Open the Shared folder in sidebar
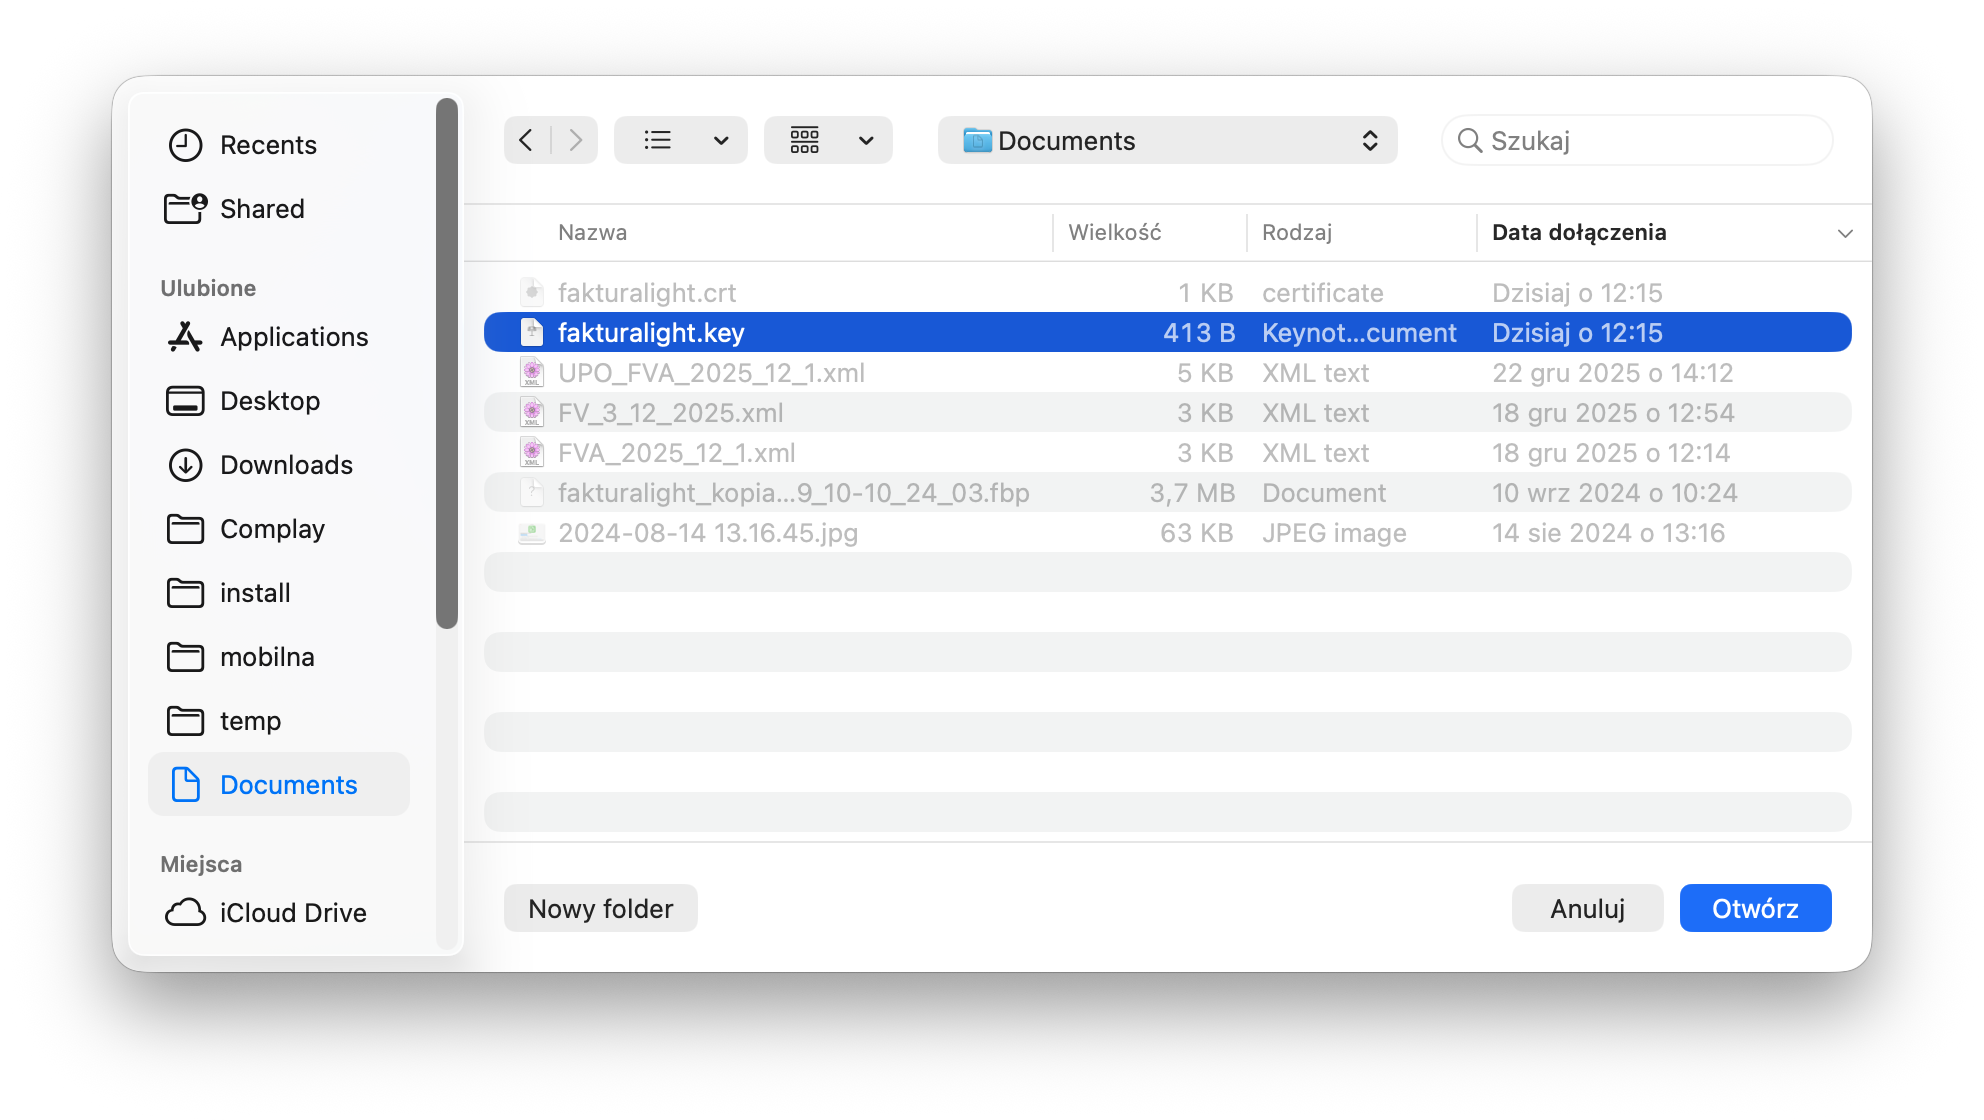 point(261,209)
